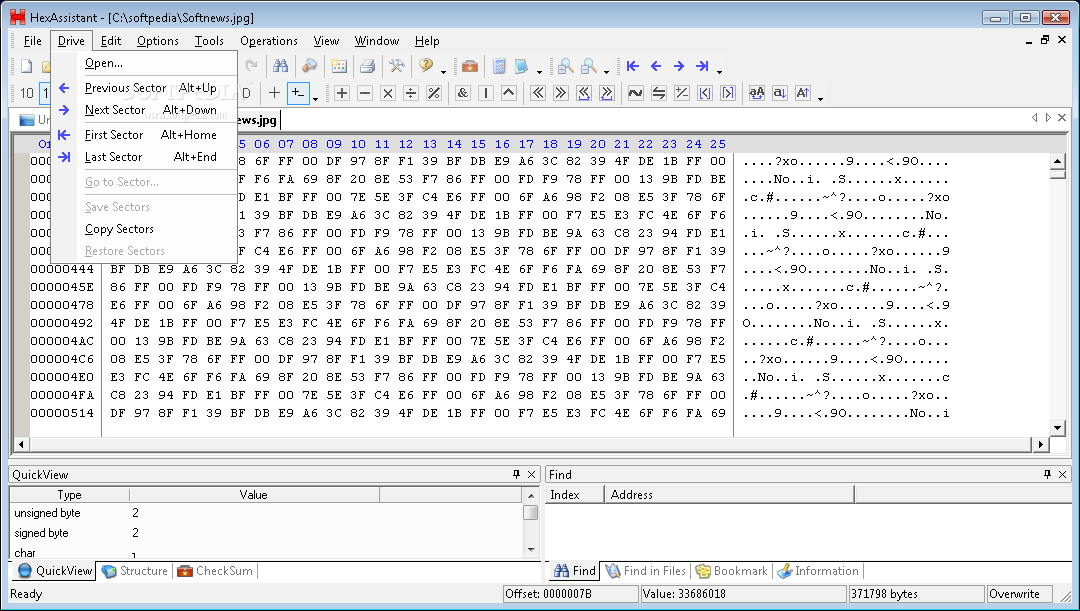
Task: Click the Rotate Right icon
Action: [x=607, y=93]
